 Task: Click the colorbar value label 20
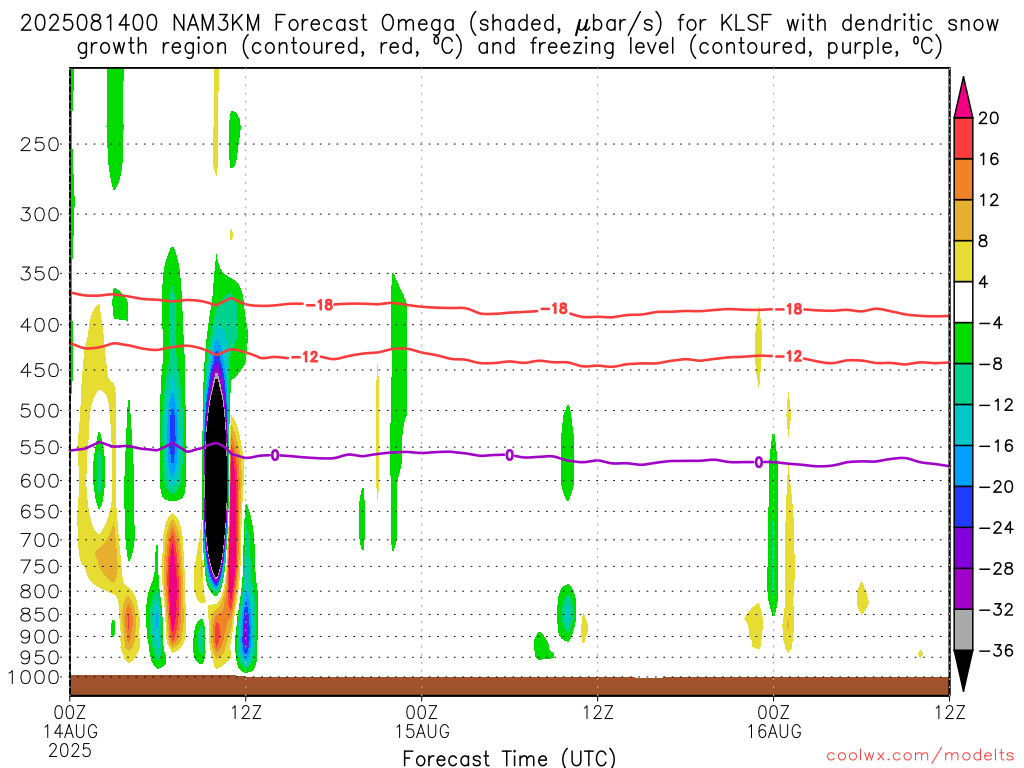pos(989,118)
